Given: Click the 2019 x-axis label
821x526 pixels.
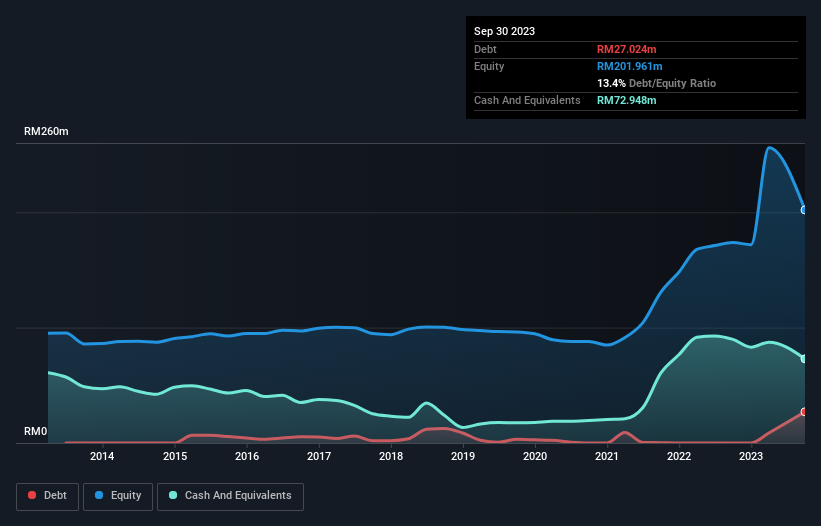Looking at the screenshot, I should click(x=463, y=456).
